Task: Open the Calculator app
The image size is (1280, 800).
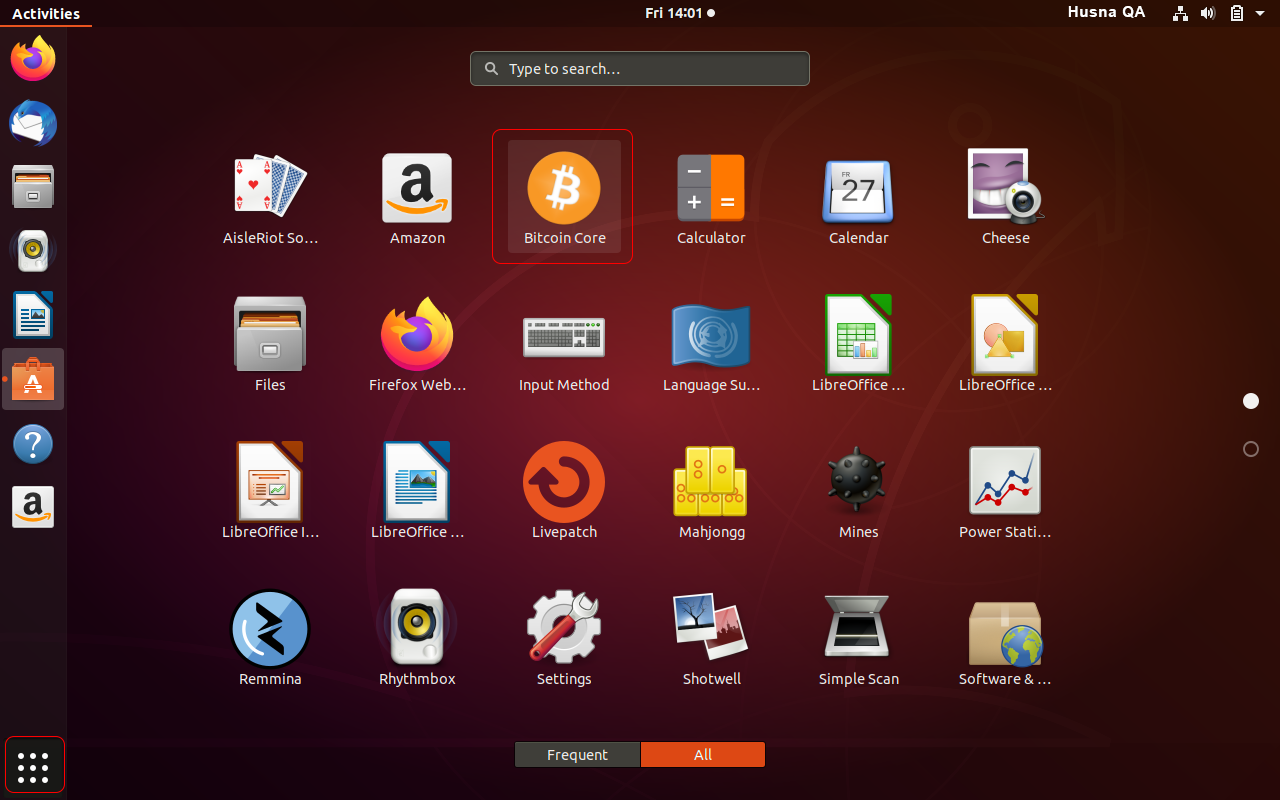Action: point(711,198)
